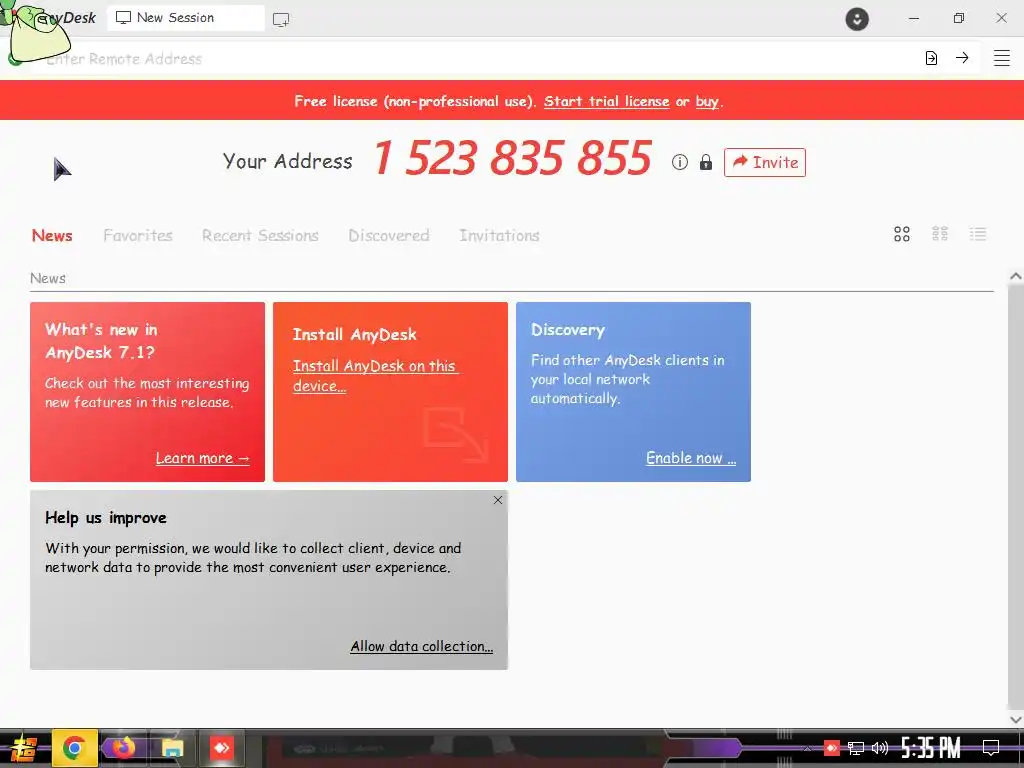Switch to small tiles view

[940, 234]
